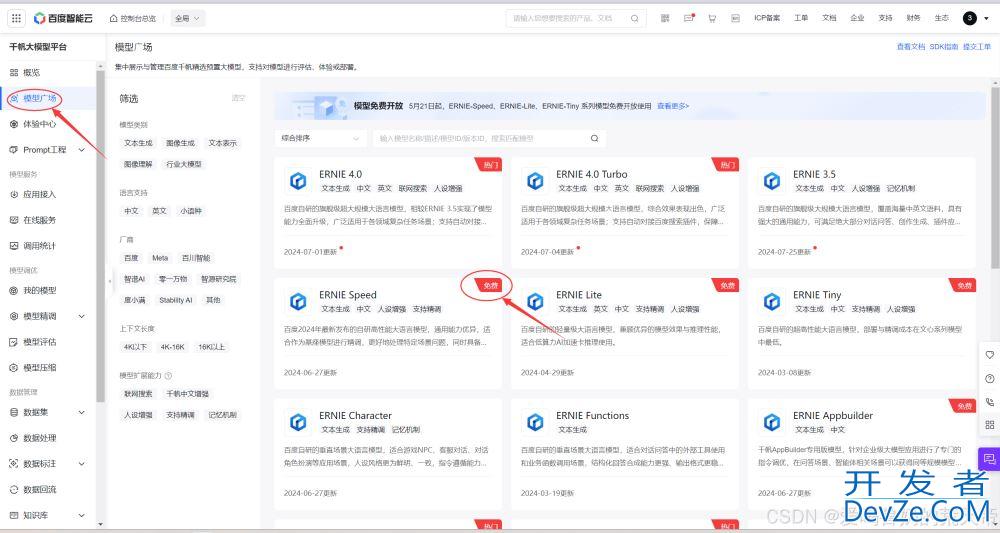1000x533 pixels.
Task: Open the 全局 region dropdown
Action: point(188,18)
